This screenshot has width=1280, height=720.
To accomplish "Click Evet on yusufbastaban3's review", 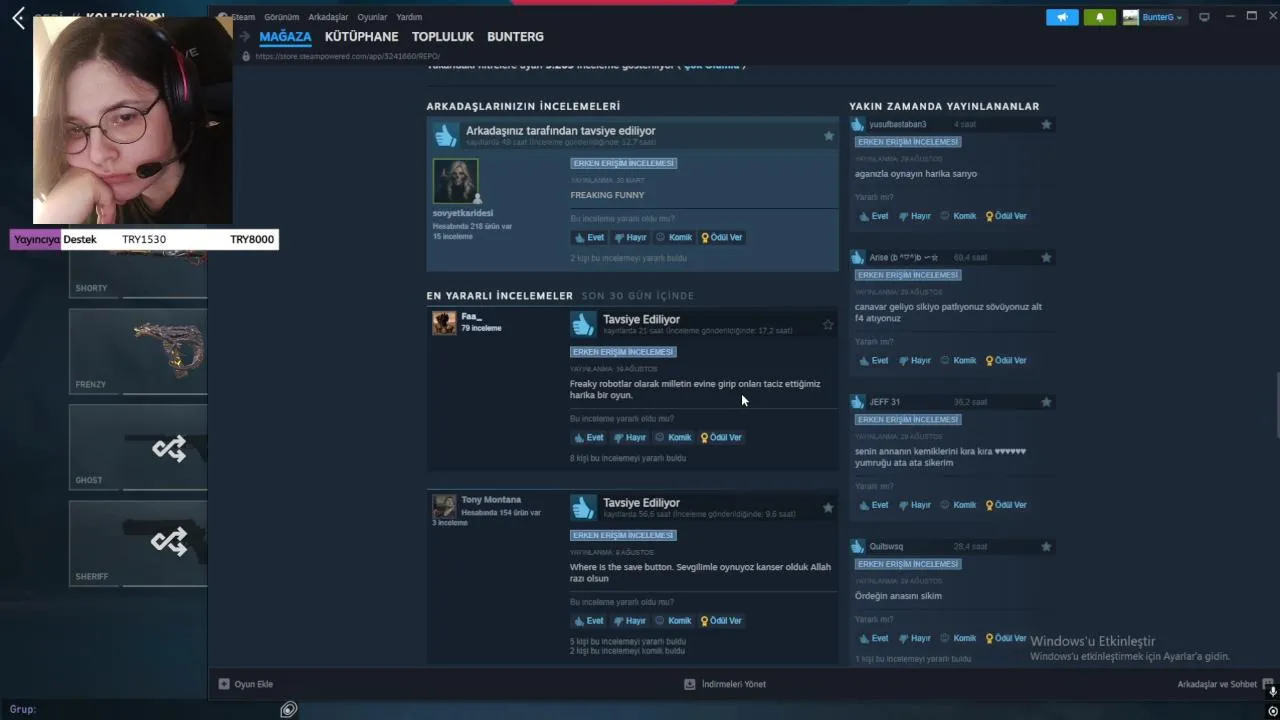I will [874, 216].
